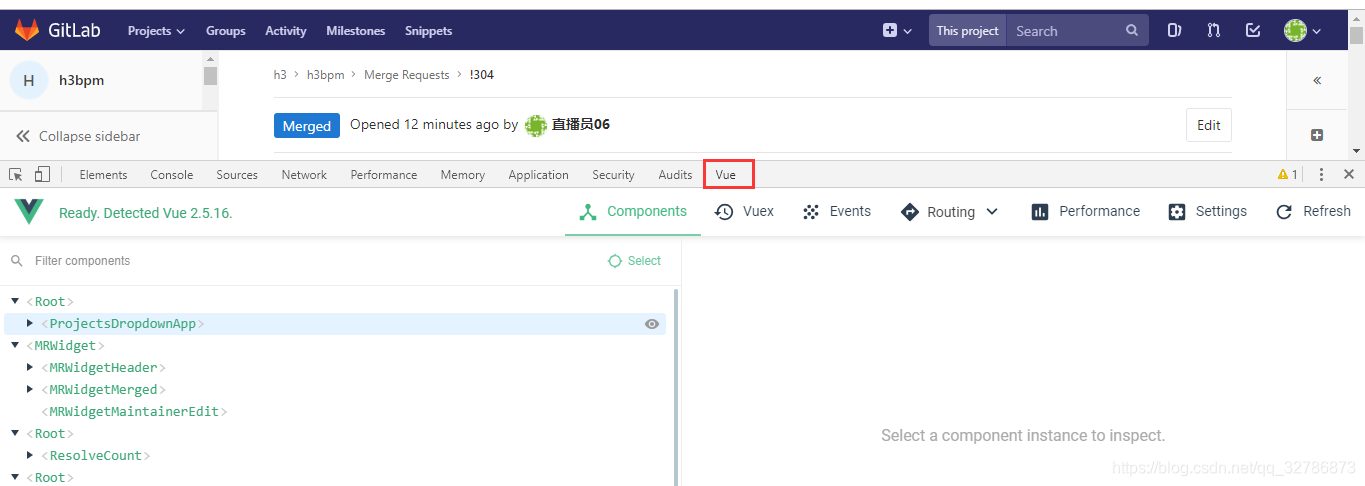Select the Vue devtools tab

(726, 174)
